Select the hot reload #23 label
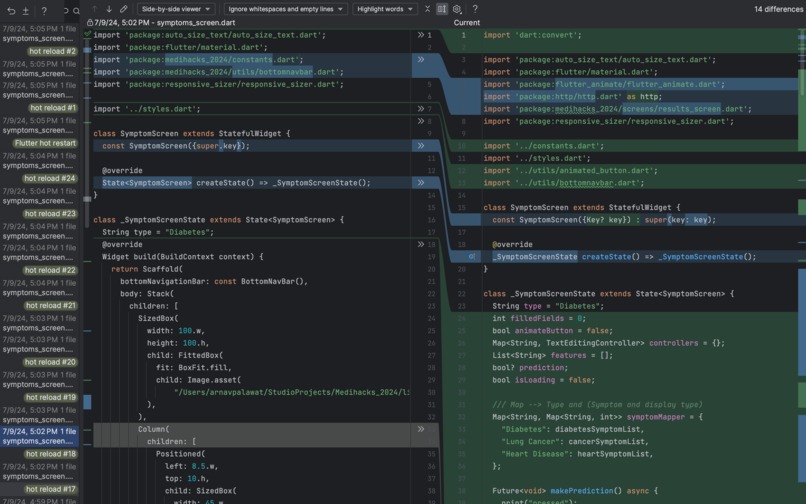 pyautogui.click(x=50, y=214)
